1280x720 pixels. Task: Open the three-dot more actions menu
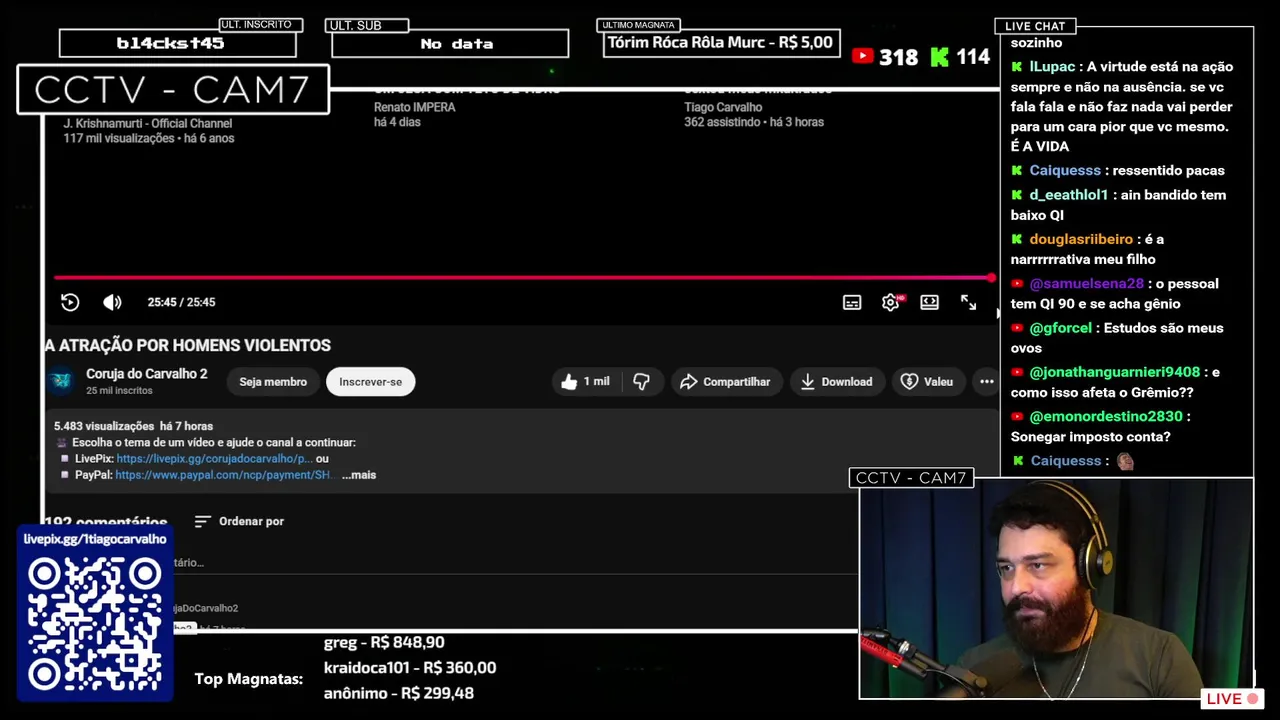click(x=987, y=382)
